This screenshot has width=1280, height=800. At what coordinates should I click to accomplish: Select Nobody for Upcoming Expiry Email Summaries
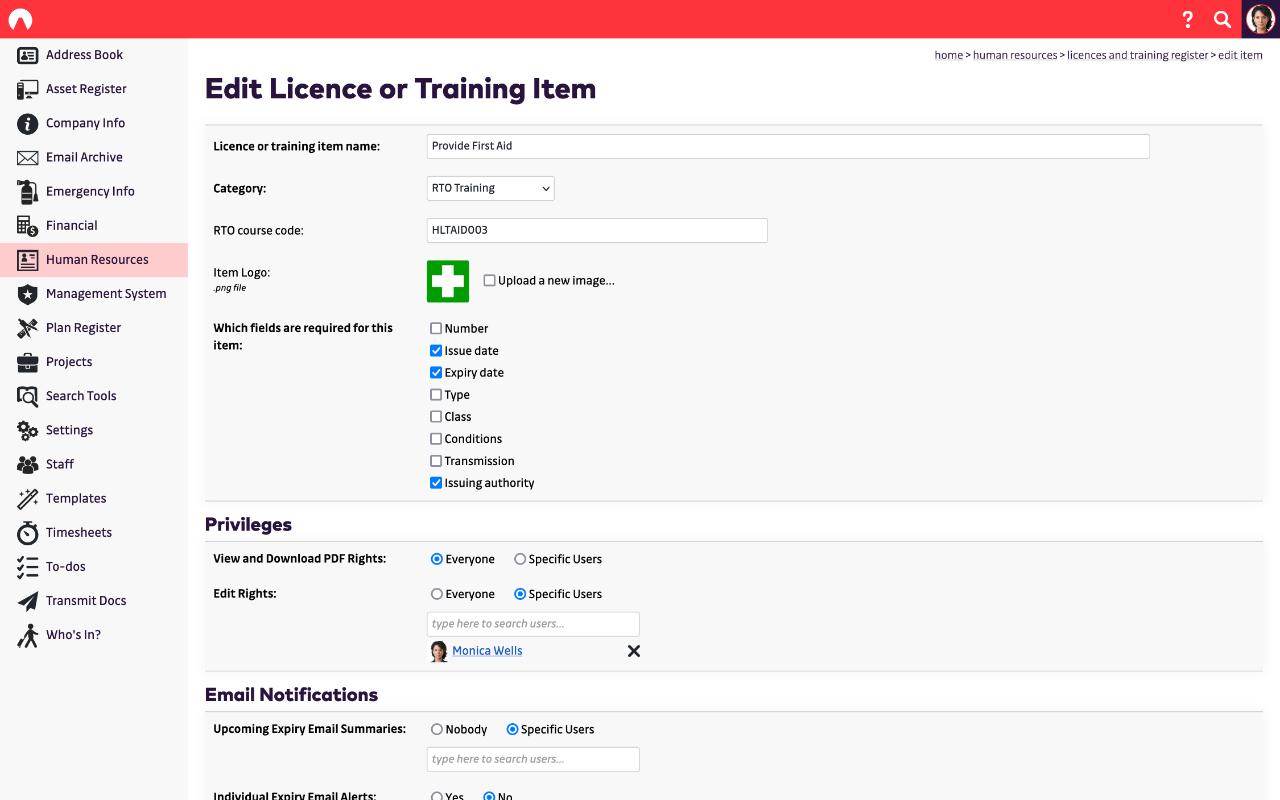pos(436,729)
